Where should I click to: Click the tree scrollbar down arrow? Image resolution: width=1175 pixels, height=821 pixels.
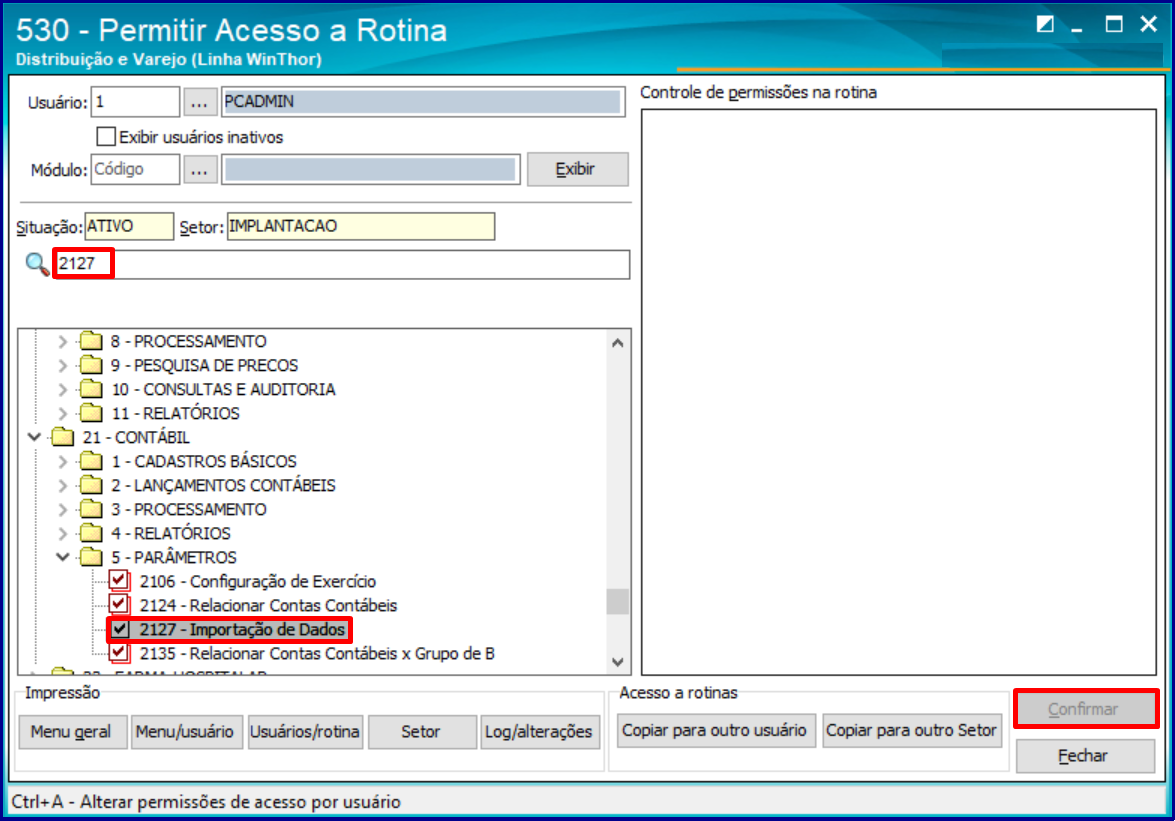[x=617, y=661]
